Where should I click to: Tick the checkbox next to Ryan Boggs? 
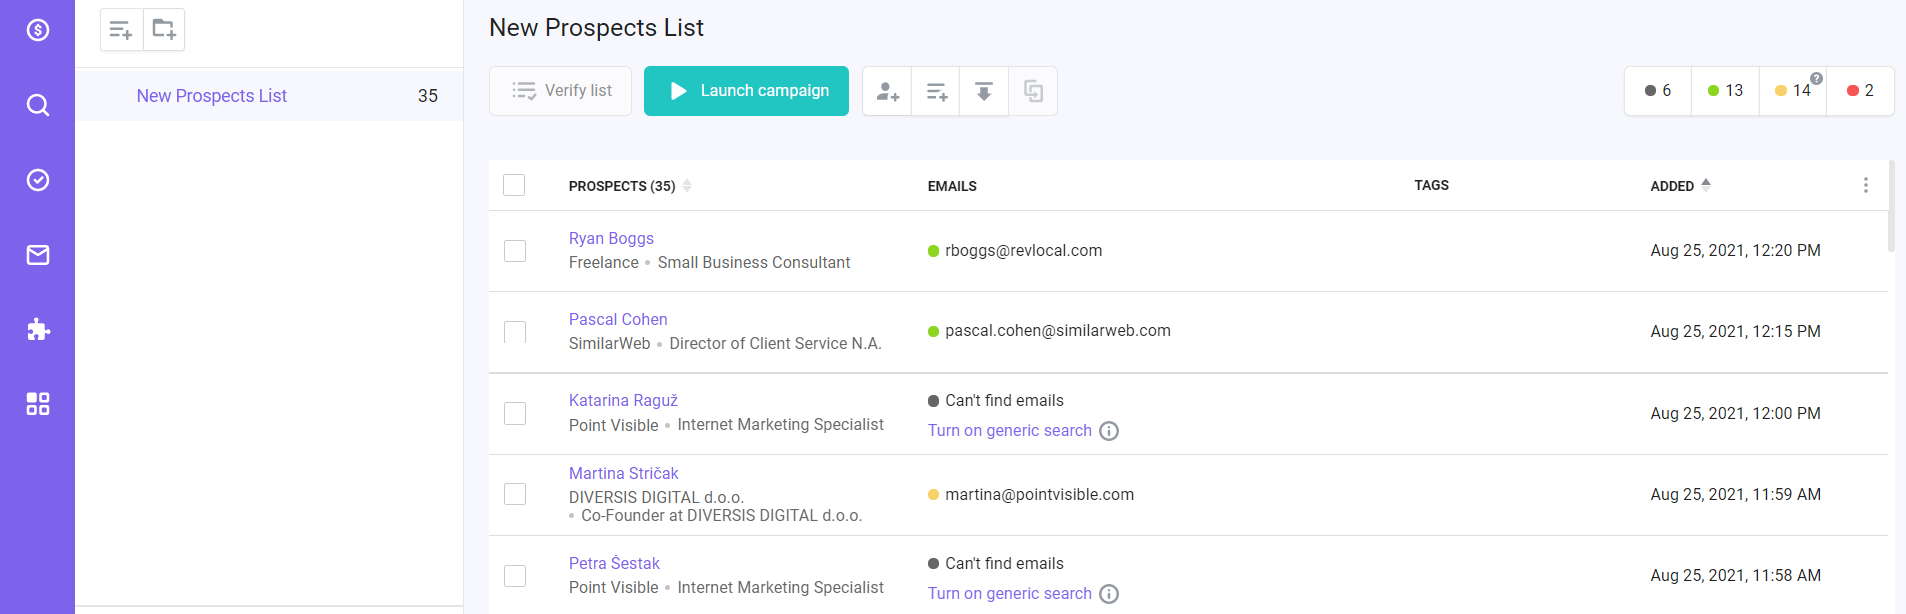tap(515, 251)
